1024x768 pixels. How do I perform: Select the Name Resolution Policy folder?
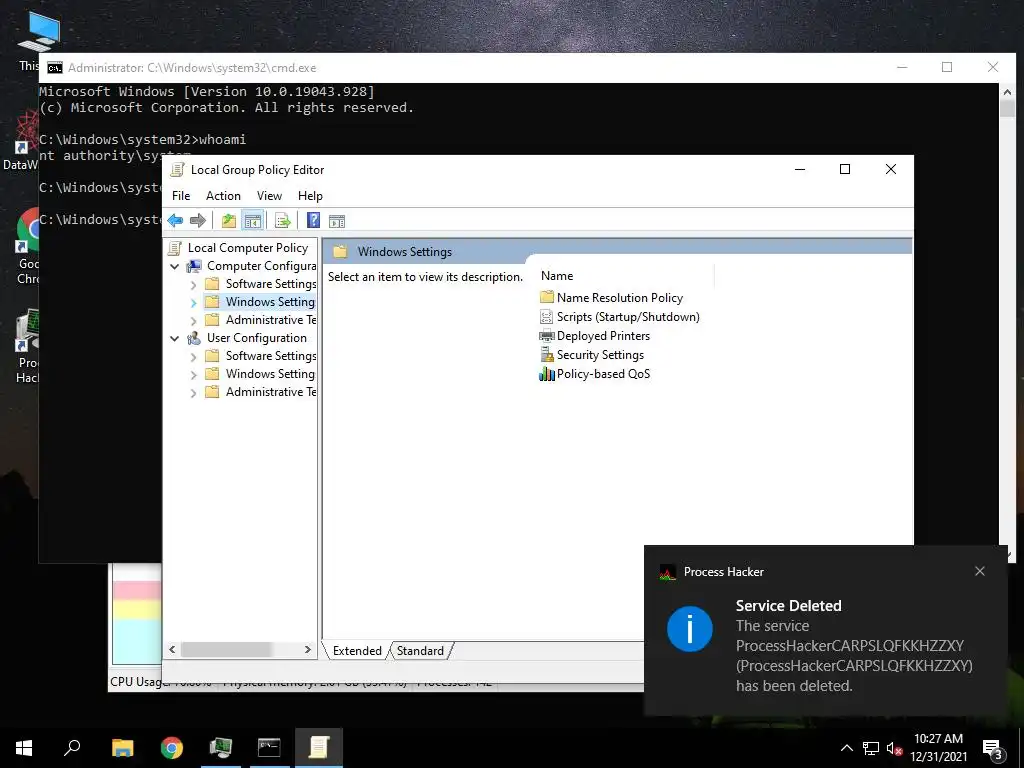click(611, 298)
